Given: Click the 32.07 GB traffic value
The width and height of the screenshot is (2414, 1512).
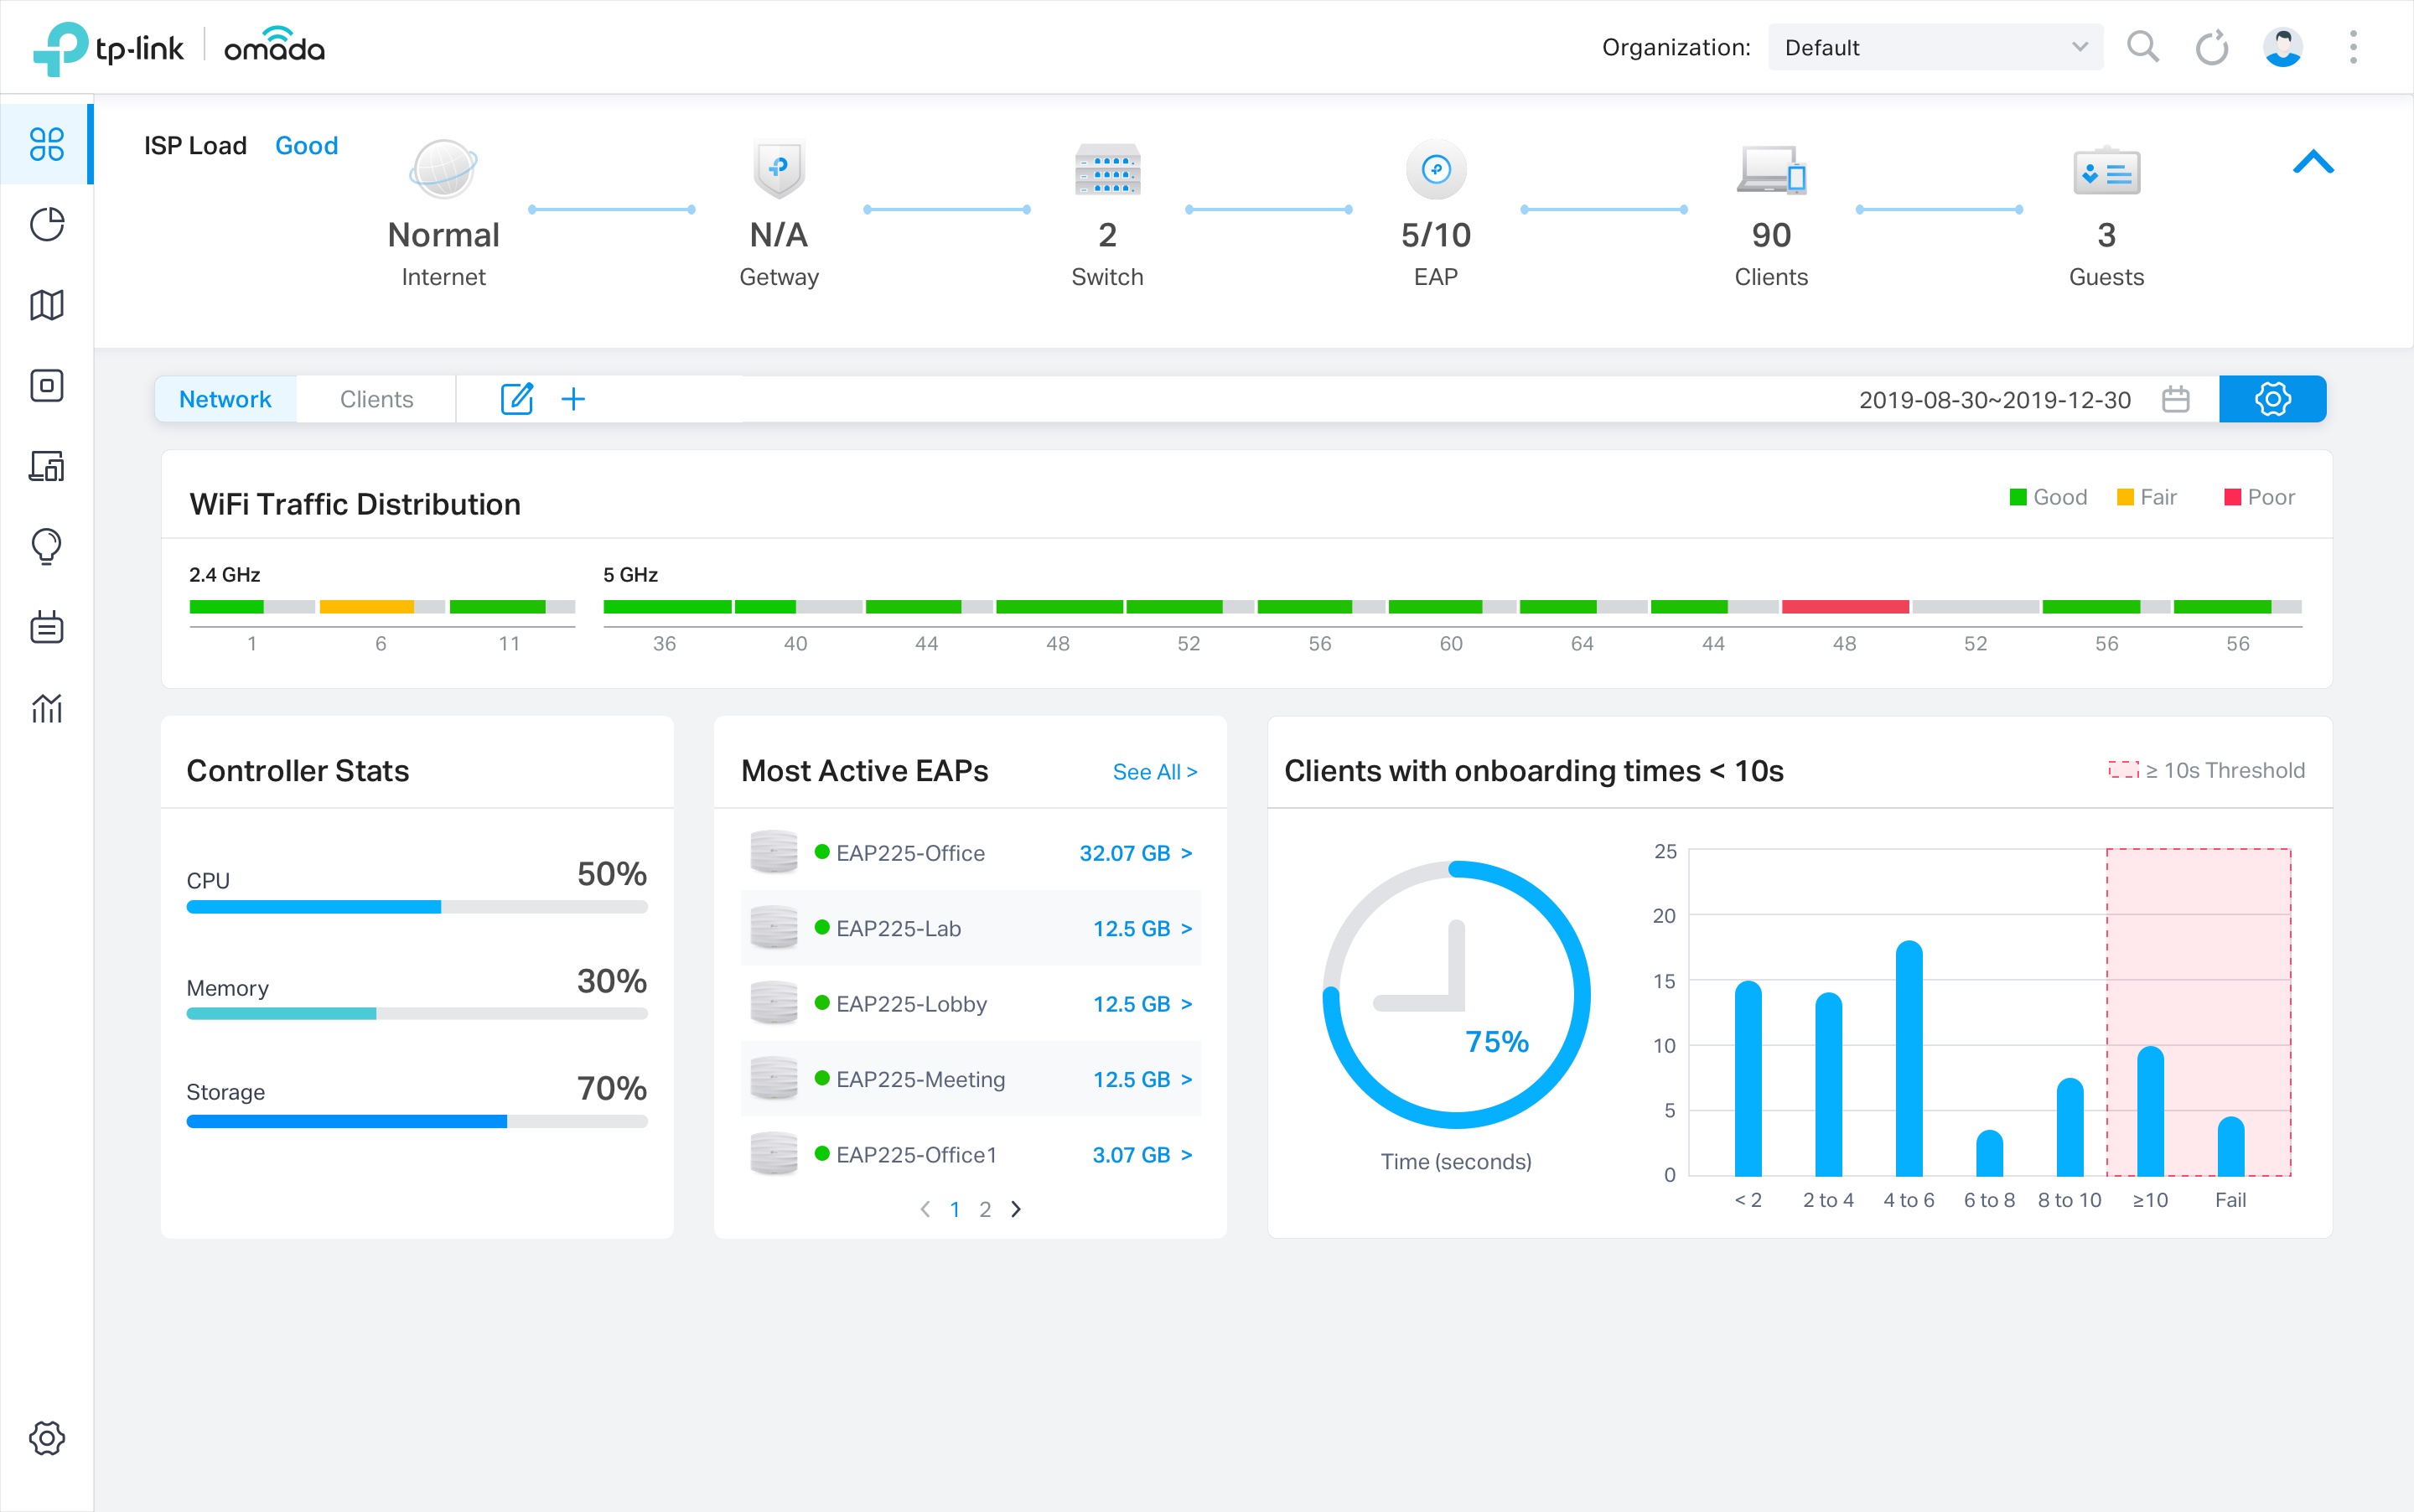Looking at the screenshot, I should coord(1124,853).
